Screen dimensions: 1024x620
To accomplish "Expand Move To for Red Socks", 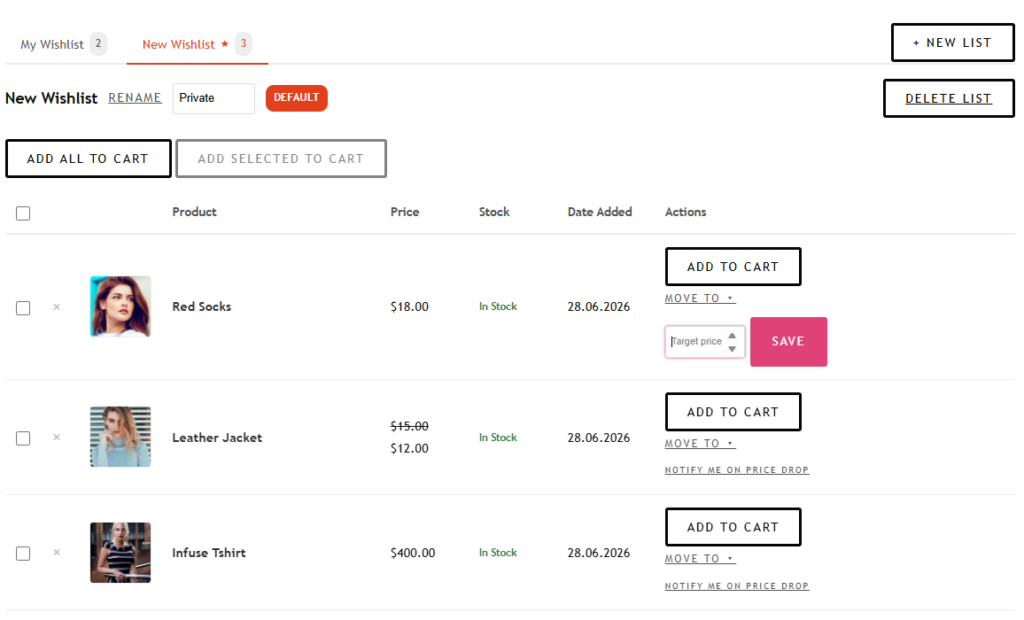I will pyautogui.click(x=699, y=299).
